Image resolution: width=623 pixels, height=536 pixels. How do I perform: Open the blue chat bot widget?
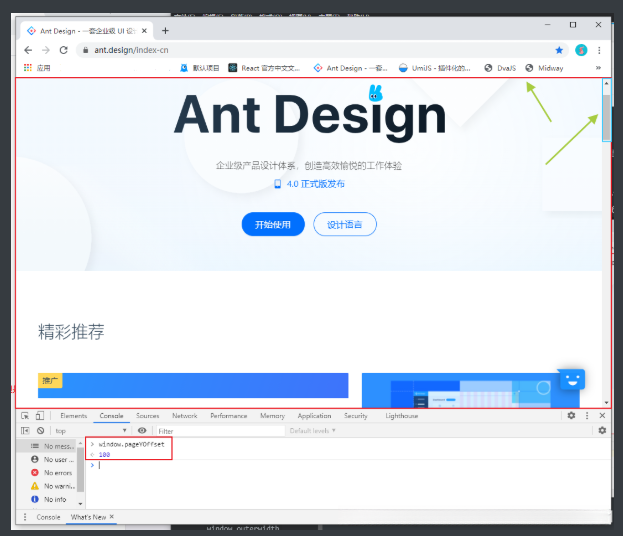click(572, 379)
